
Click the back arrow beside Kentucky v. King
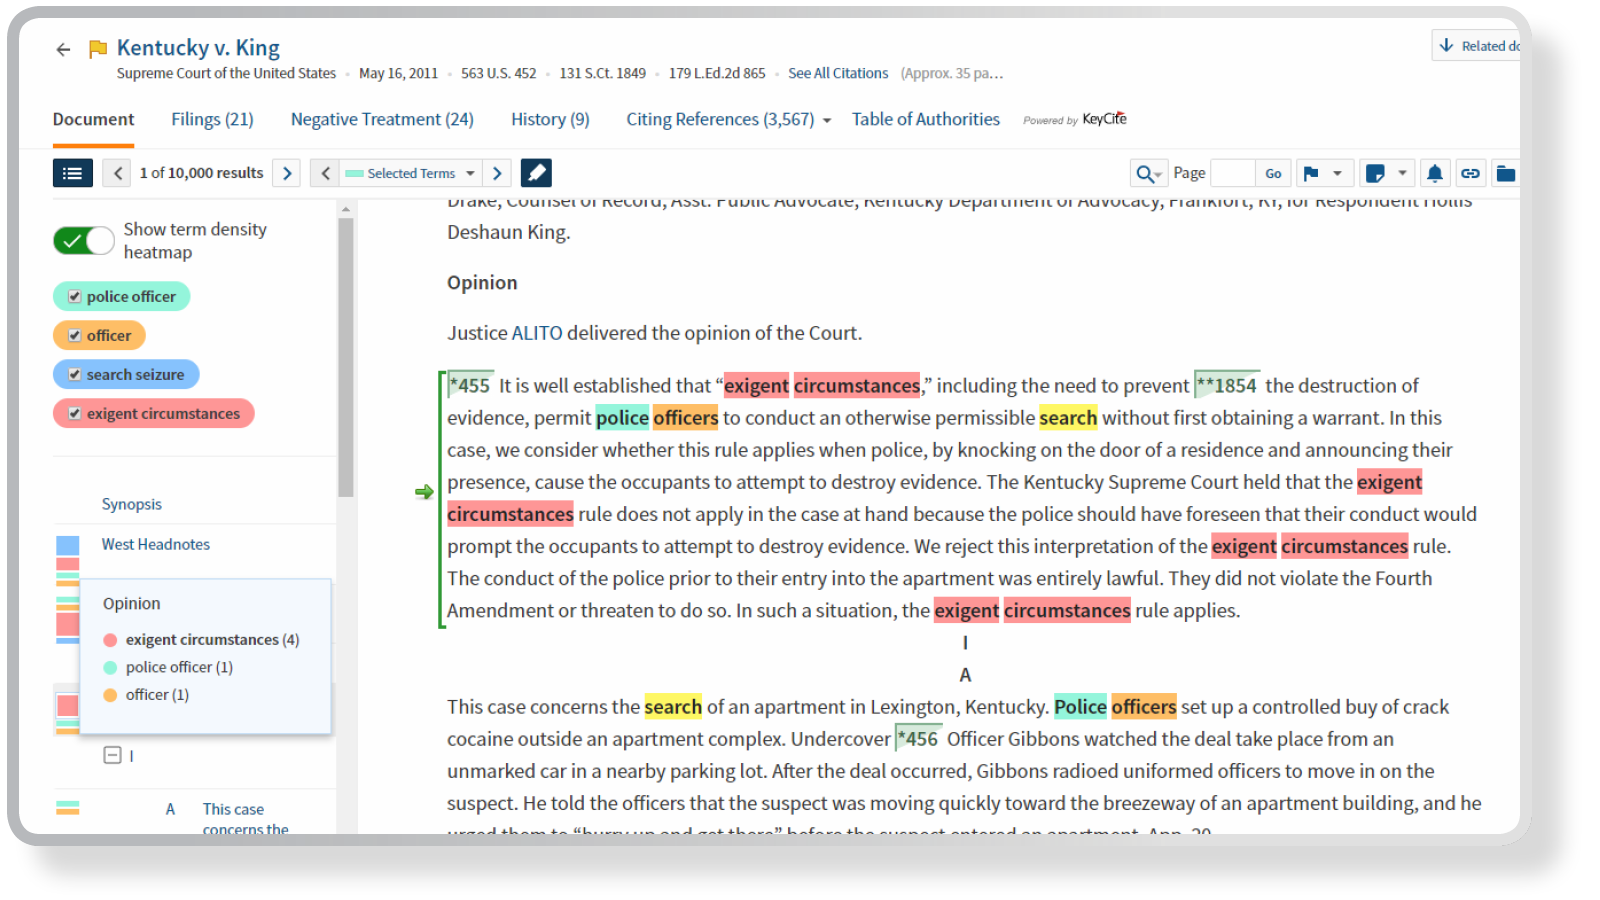pyautogui.click(x=64, y=49)
